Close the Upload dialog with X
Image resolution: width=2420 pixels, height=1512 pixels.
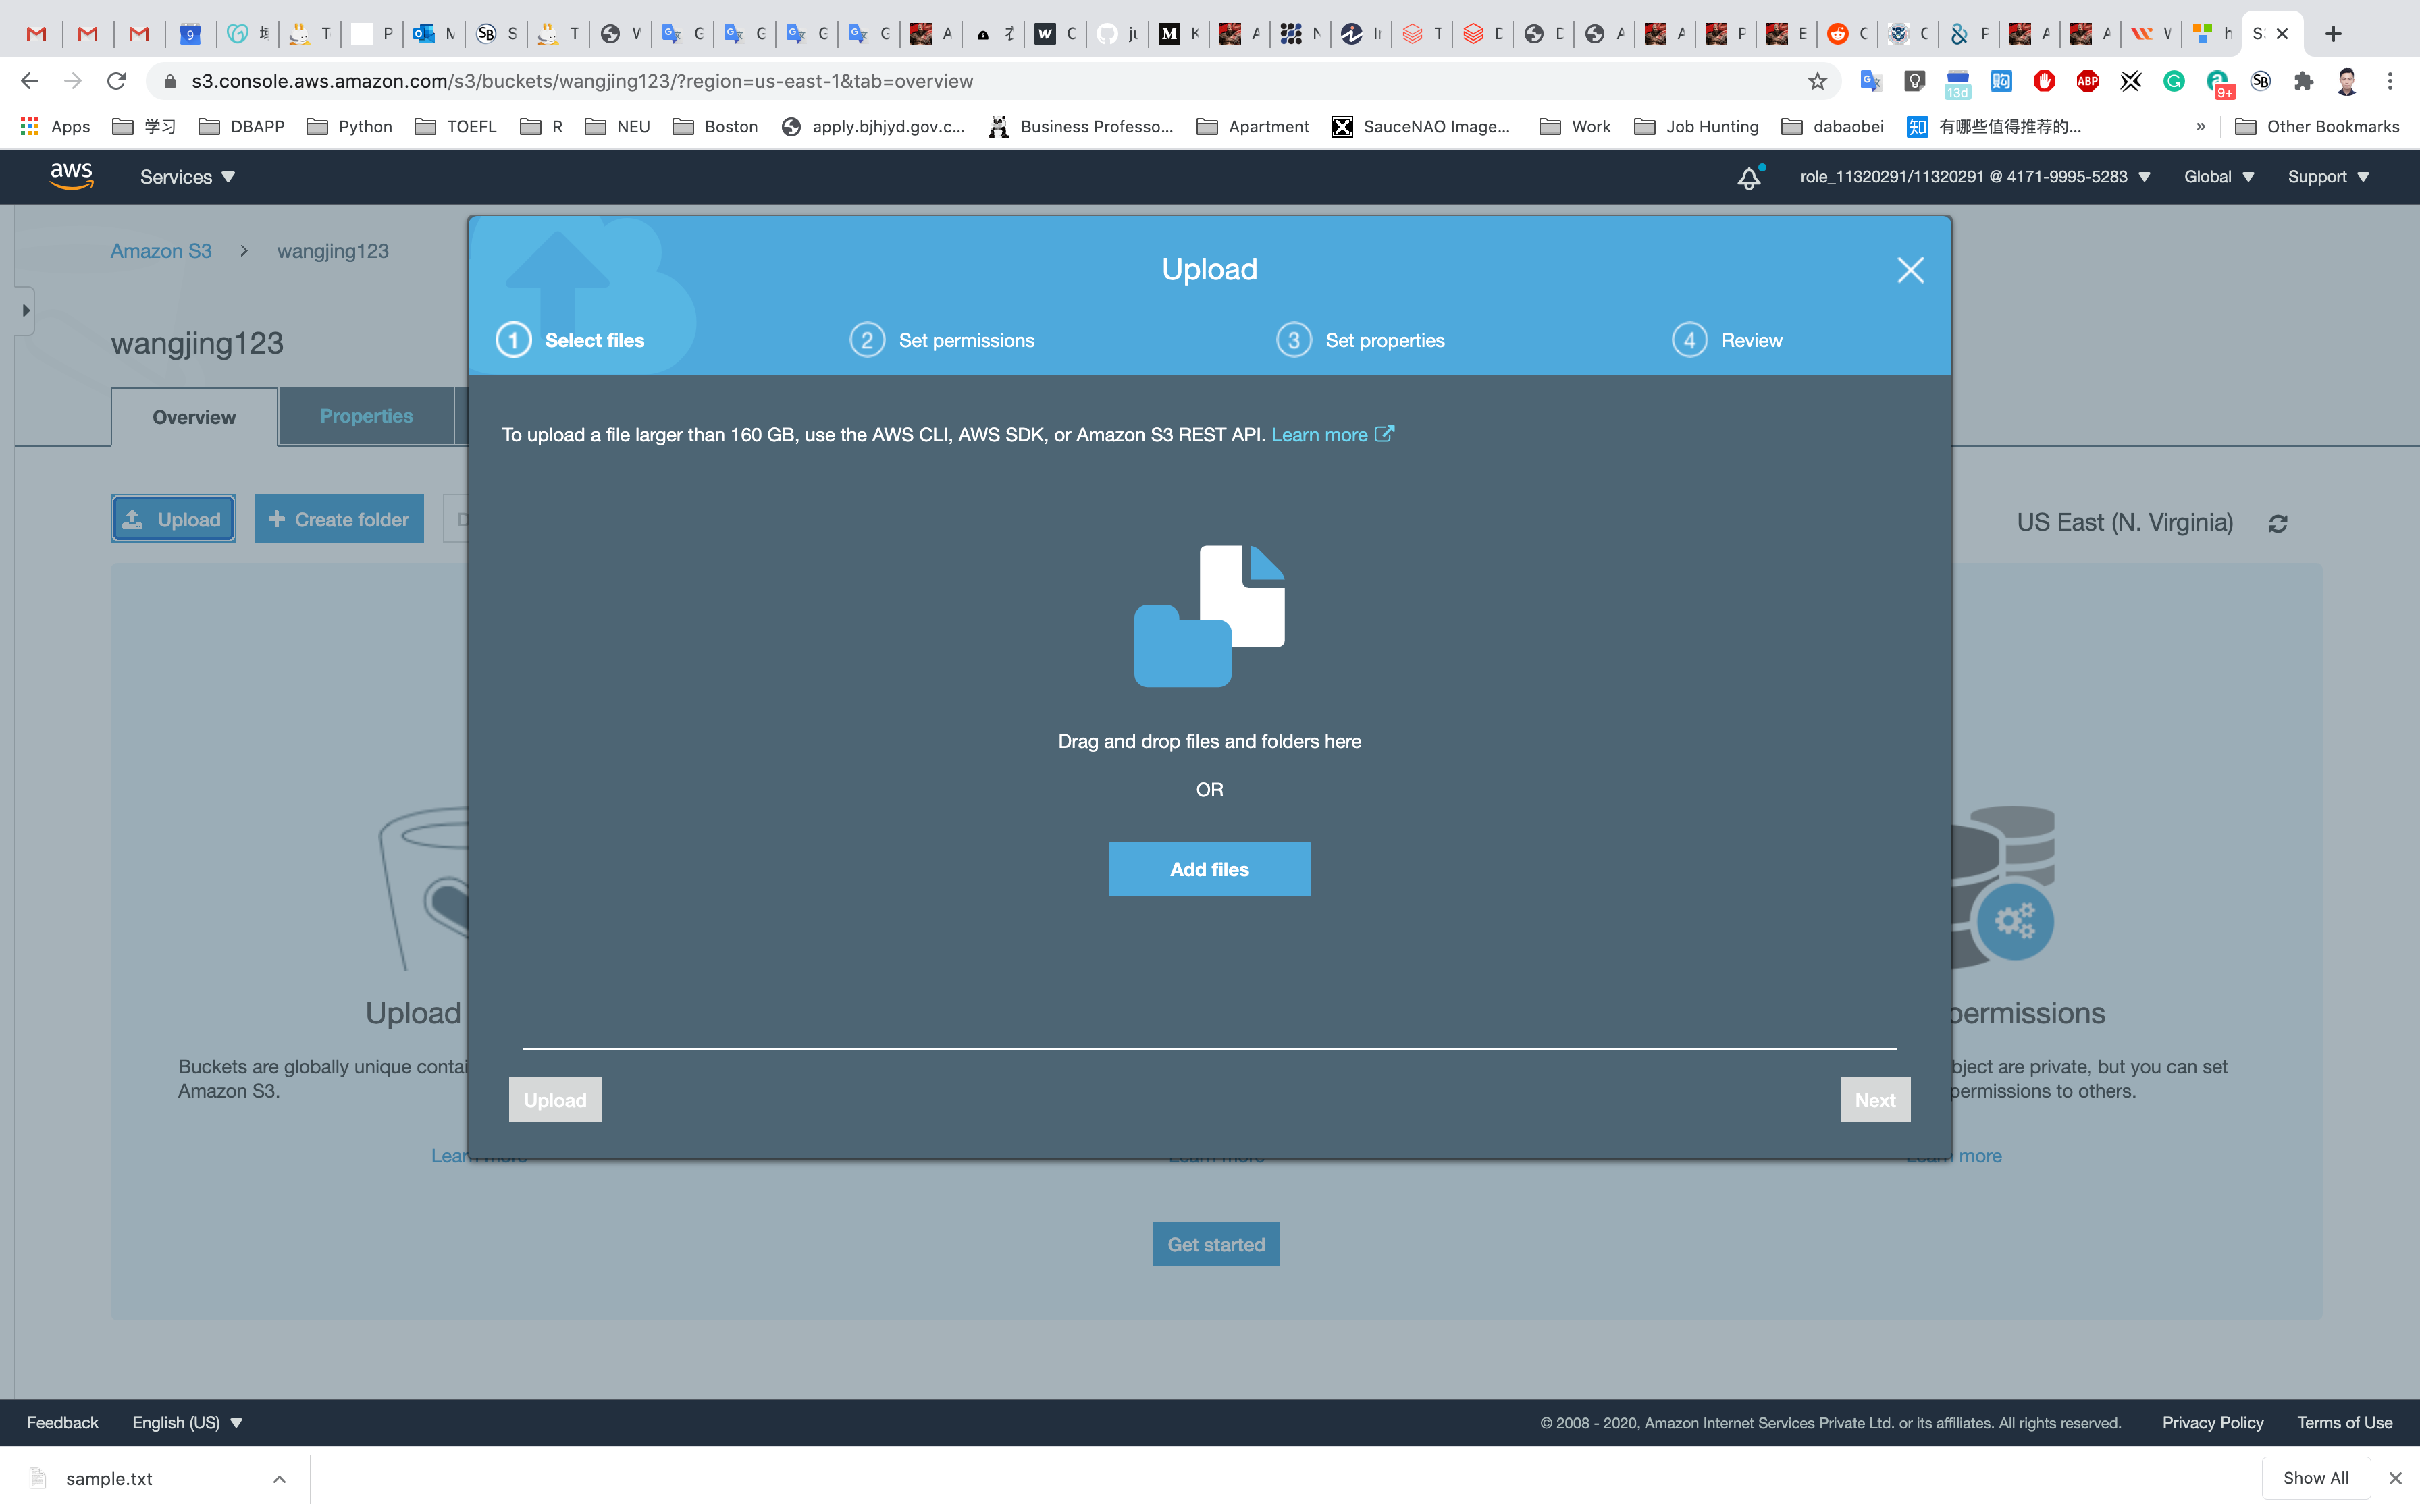(1910, 270)
